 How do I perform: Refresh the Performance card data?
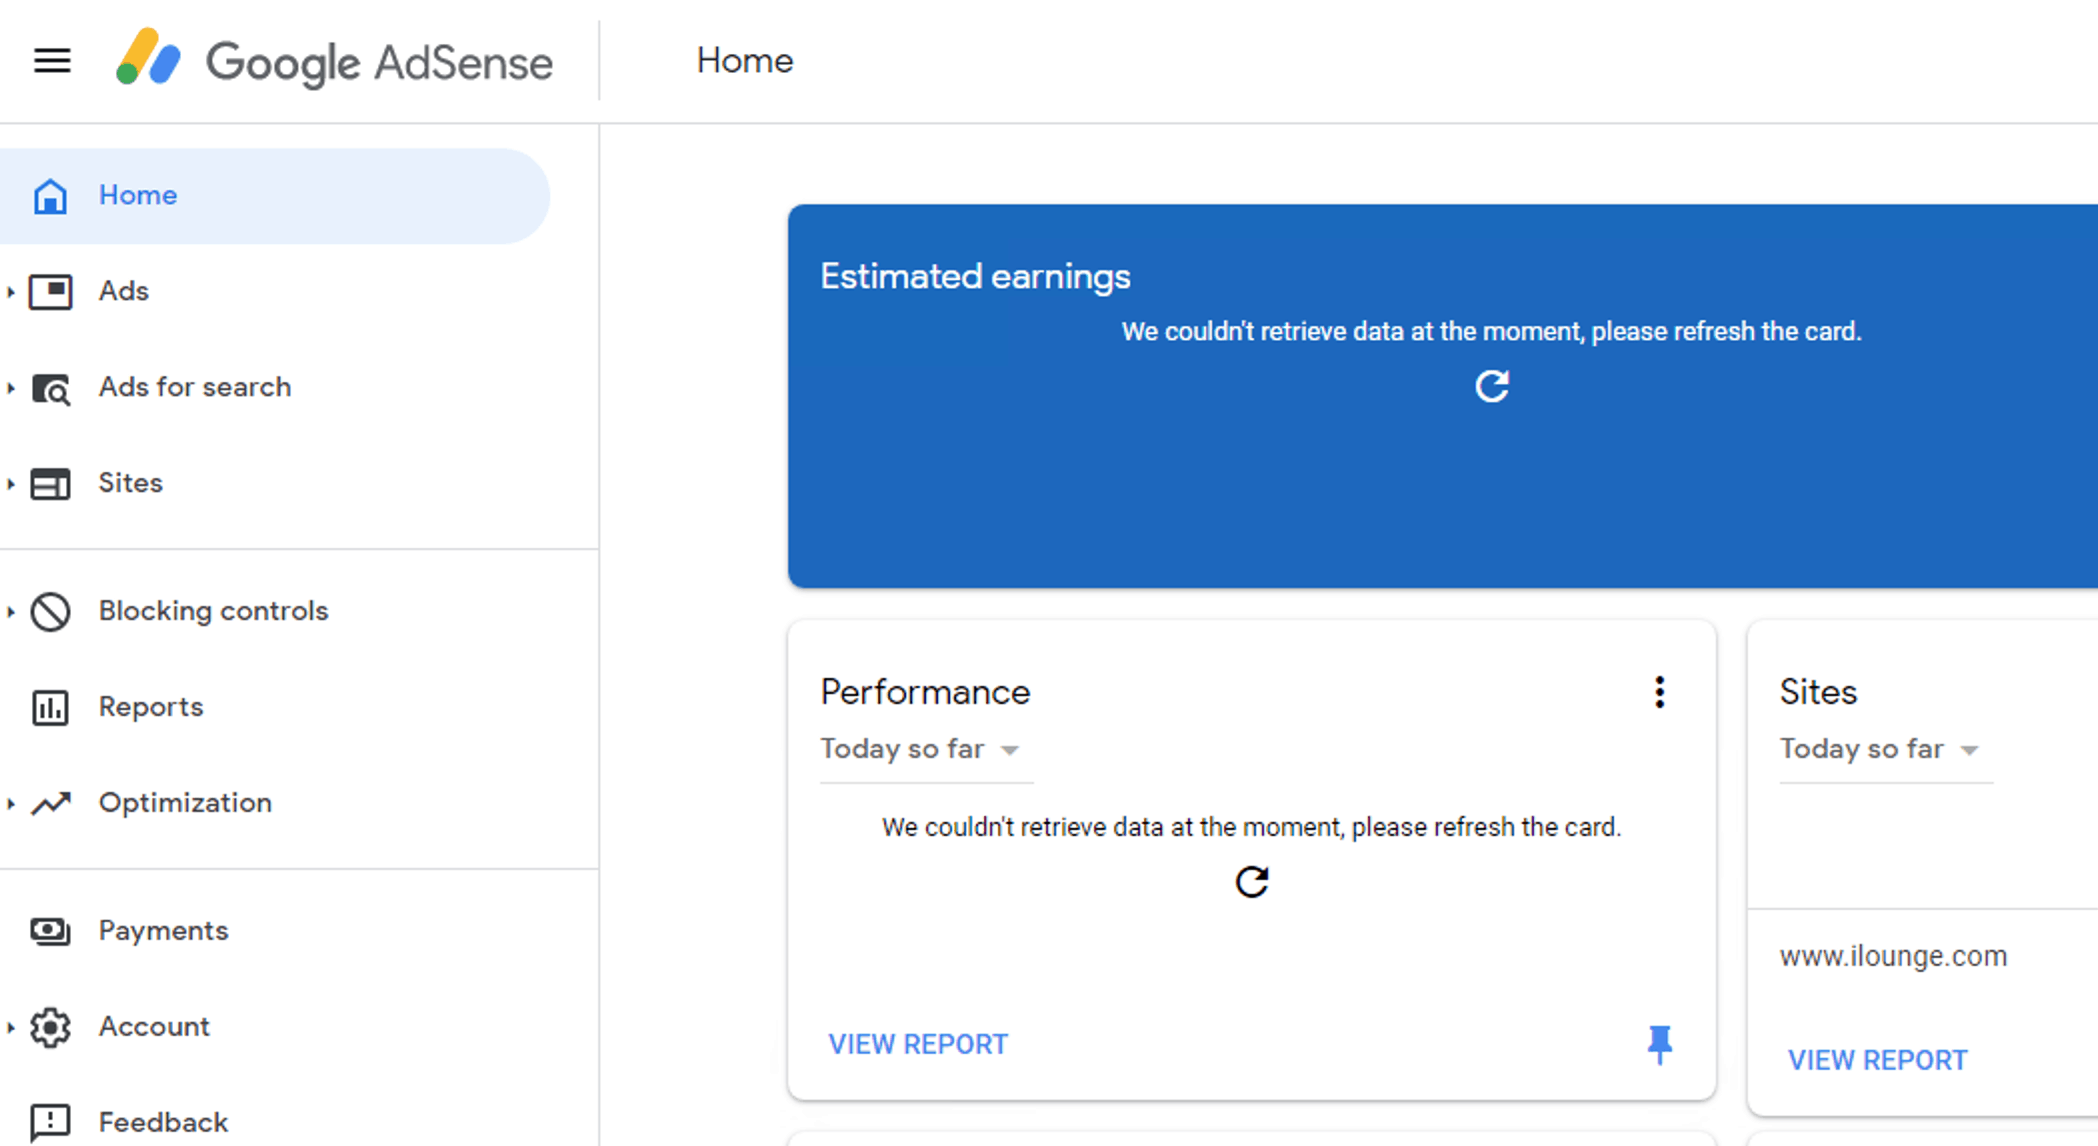tap(1251, 882)
